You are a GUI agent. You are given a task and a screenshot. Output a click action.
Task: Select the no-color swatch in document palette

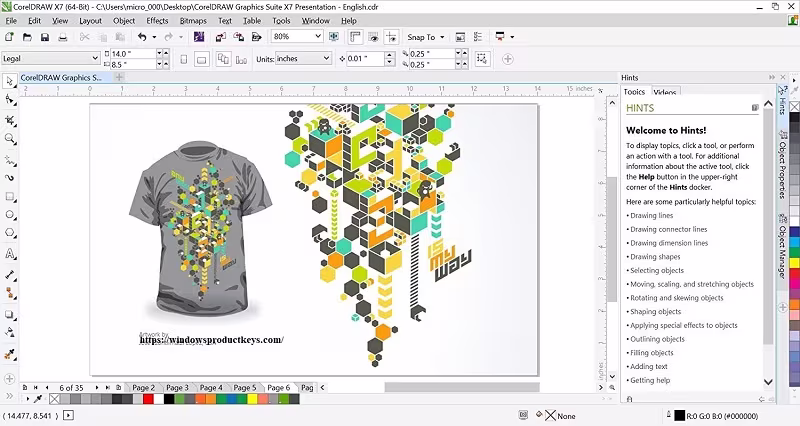point(55,399)
